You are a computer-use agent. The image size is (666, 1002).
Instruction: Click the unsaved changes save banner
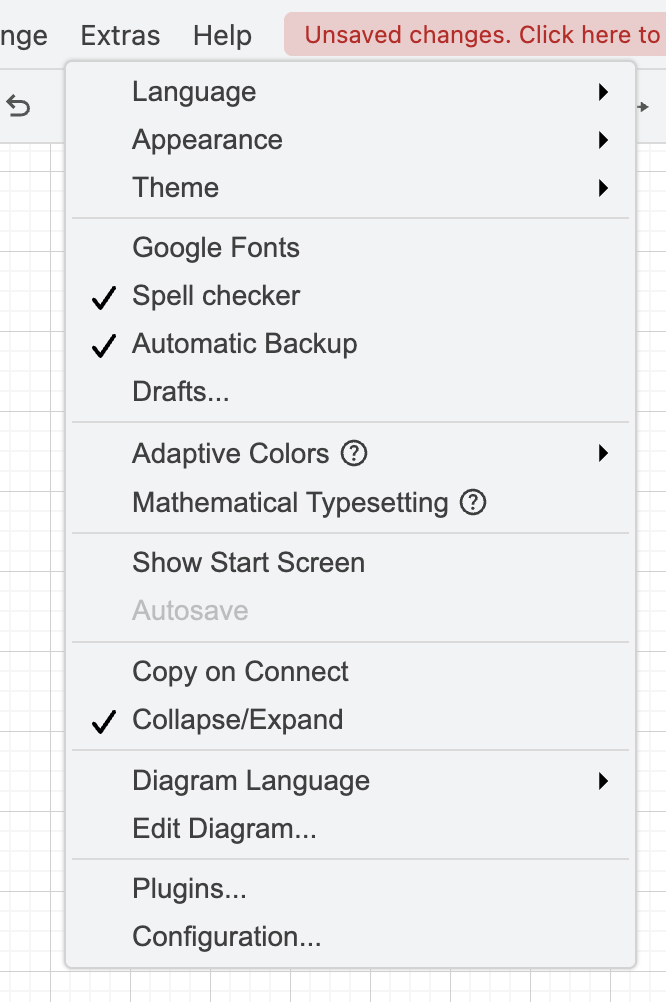pos(478,35)
